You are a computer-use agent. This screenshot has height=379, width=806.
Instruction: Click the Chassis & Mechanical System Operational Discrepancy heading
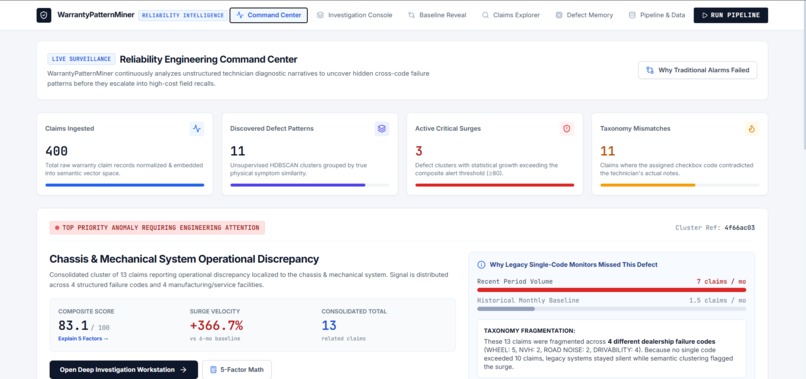pyautogui.click(x=184, y=259)
